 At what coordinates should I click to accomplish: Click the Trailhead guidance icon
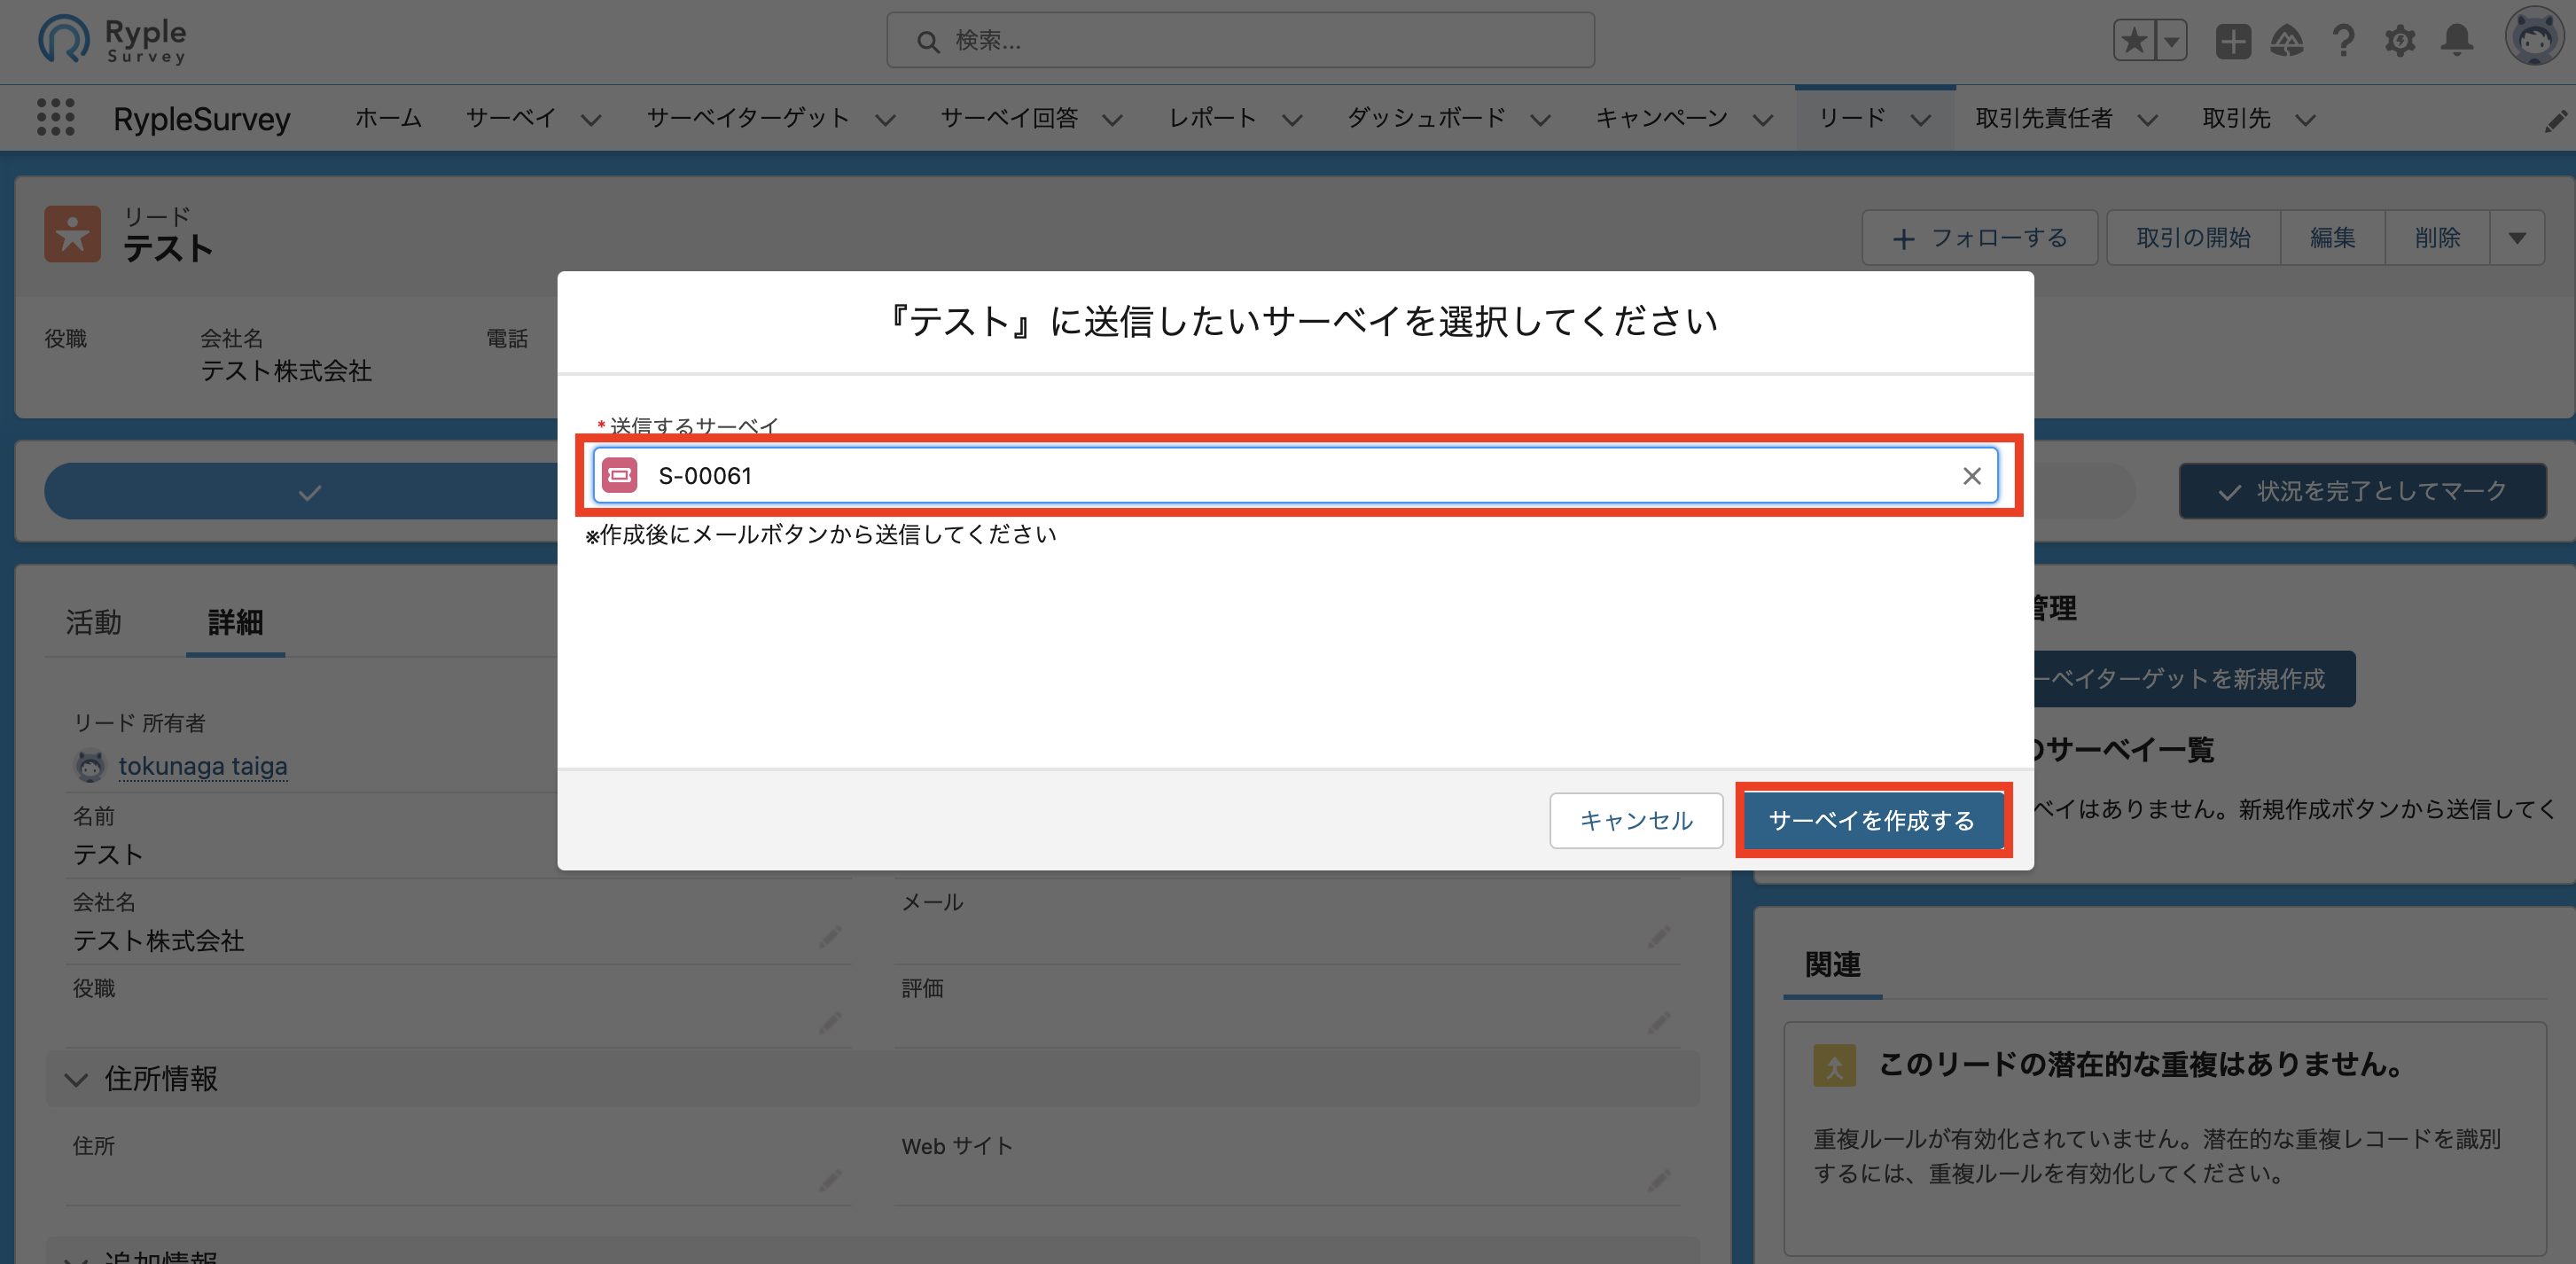[x=2287, y=41]
